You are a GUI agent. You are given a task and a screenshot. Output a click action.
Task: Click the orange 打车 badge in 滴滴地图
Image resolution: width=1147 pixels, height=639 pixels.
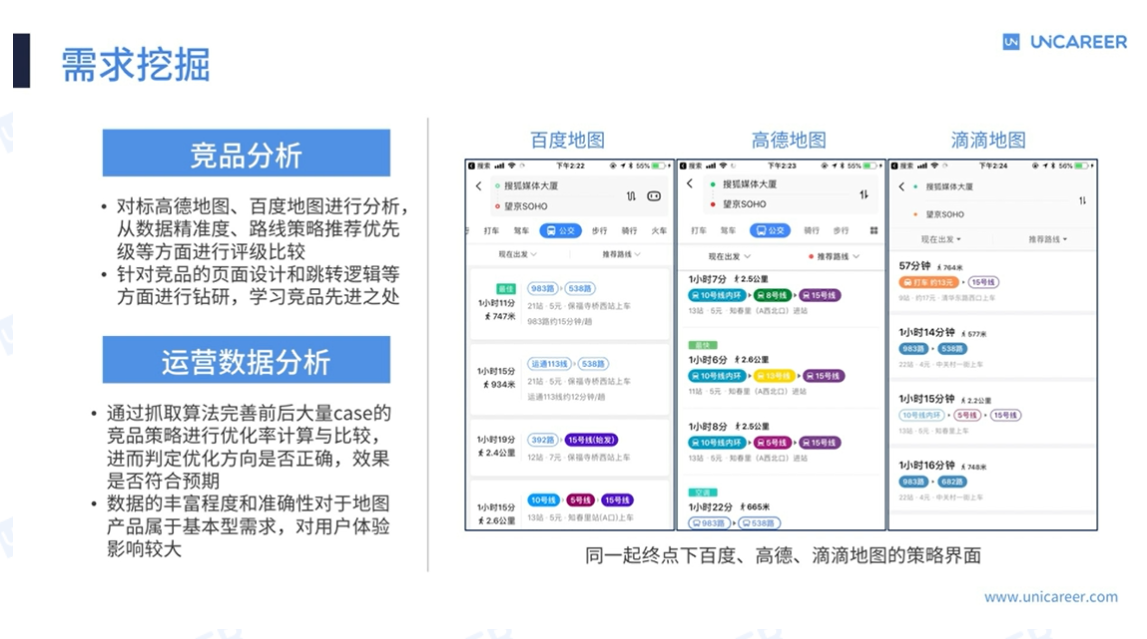pos(928,282)
